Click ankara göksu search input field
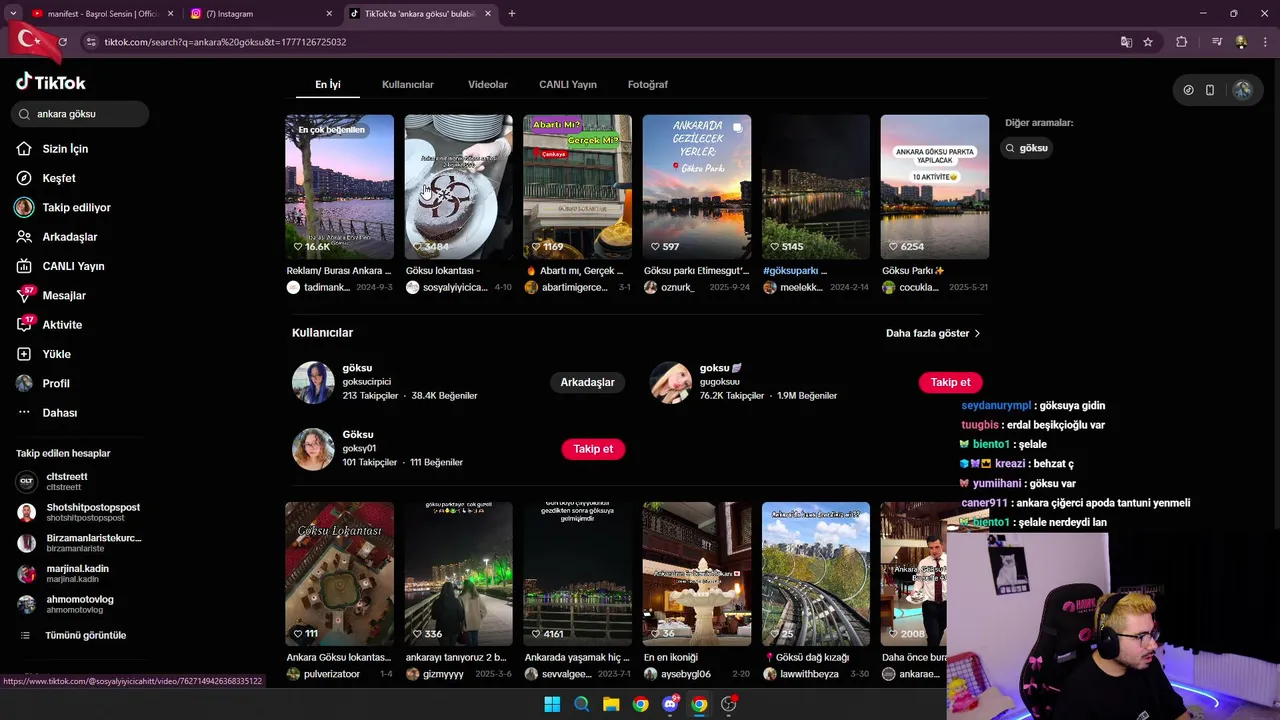The width and height of the screenshot is (1280, 720). (80, 114)
